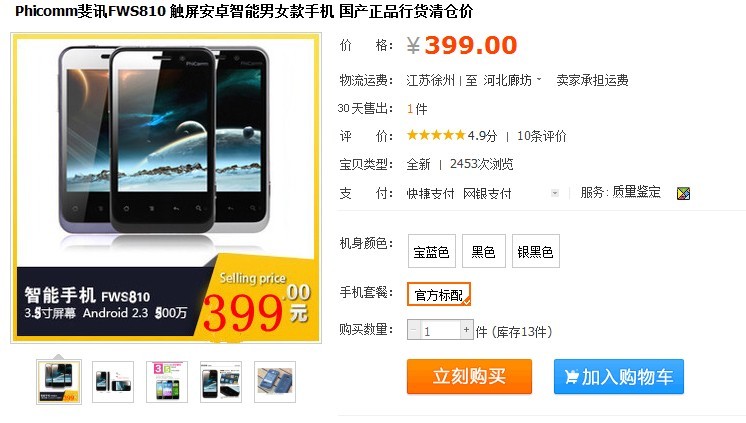
Task: Increase purchase quantity with plus button
Action: pos(466,330)
